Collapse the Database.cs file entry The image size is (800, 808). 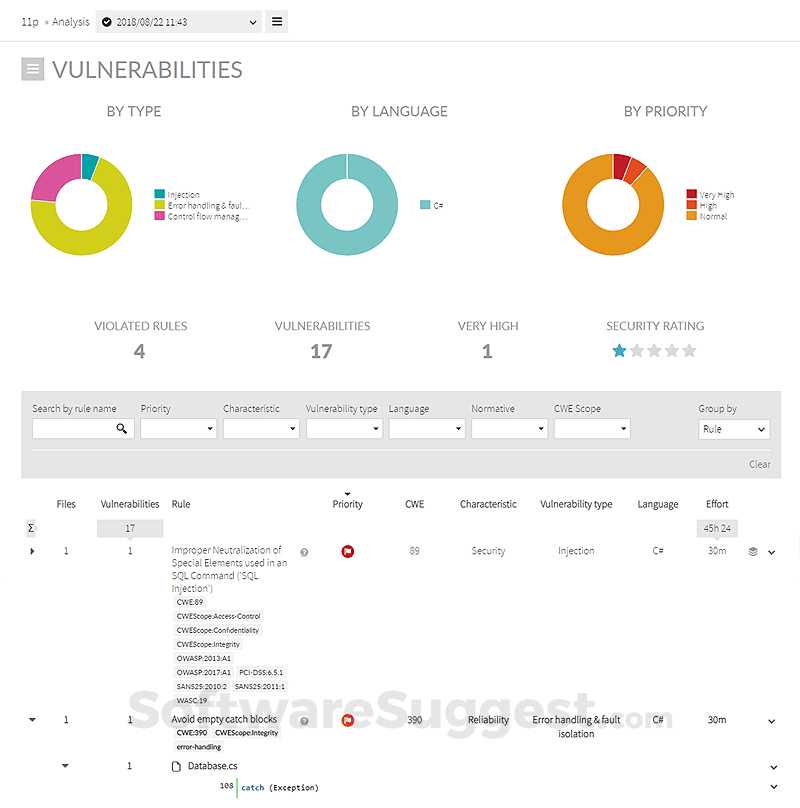[x=65, y=766]
